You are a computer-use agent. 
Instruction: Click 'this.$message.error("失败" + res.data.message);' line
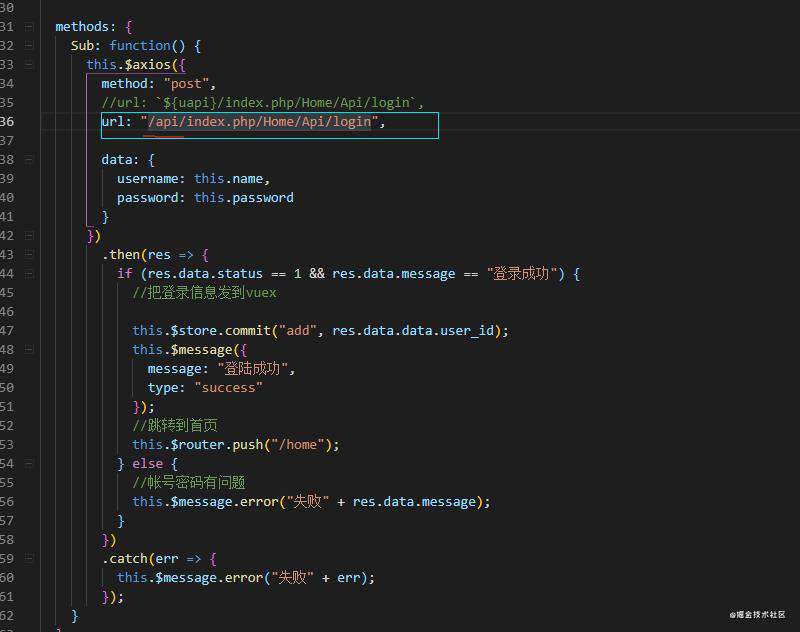click(311, 502)
